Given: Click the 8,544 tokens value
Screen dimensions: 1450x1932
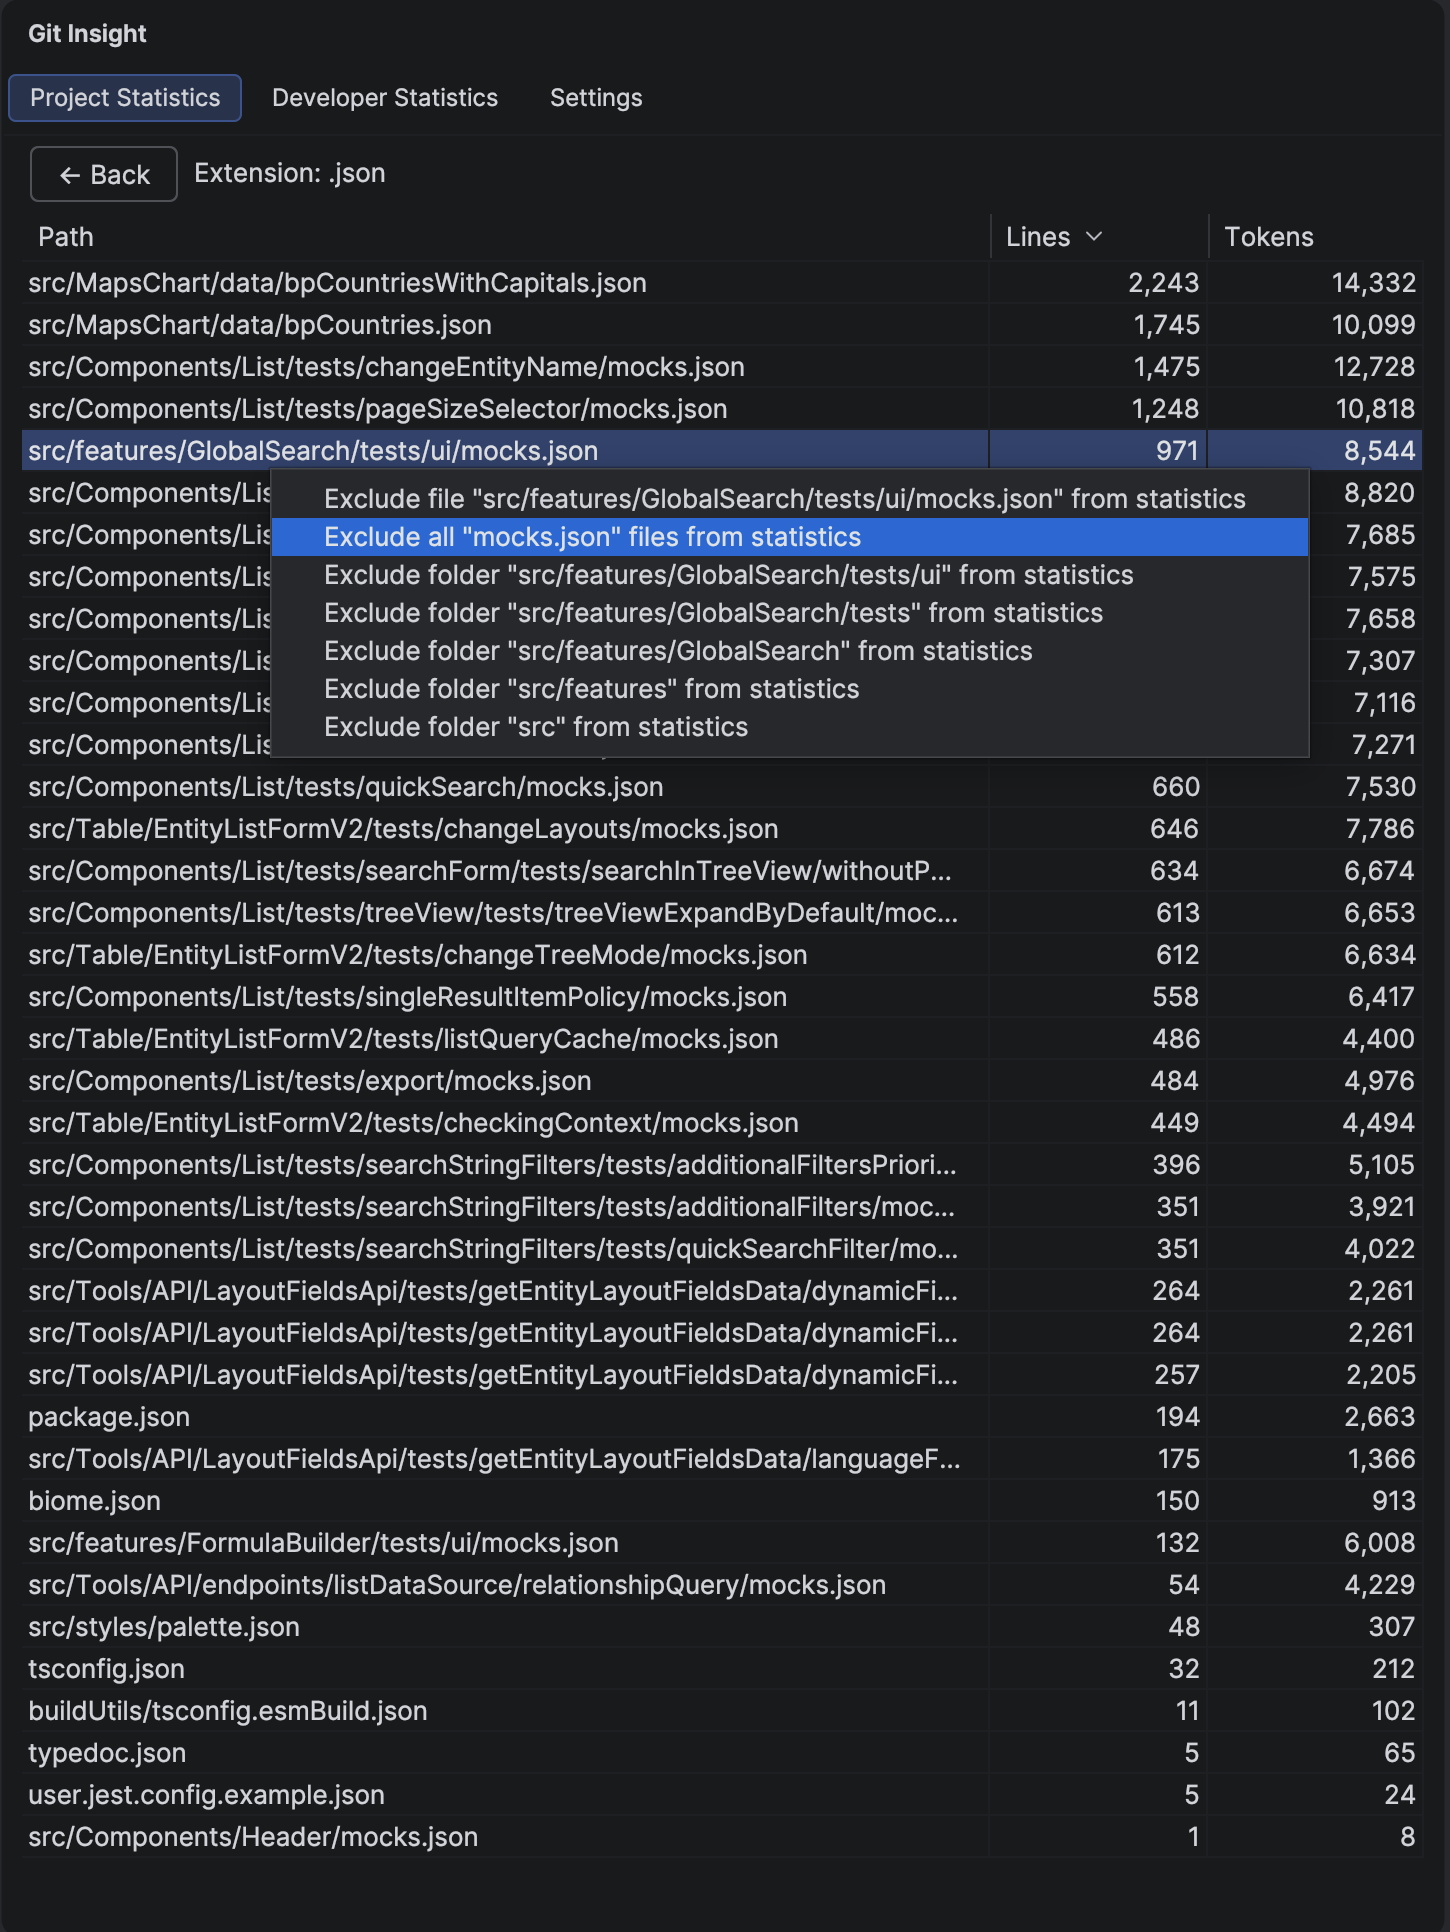Looking at the screenshot, I should 1379,451.
